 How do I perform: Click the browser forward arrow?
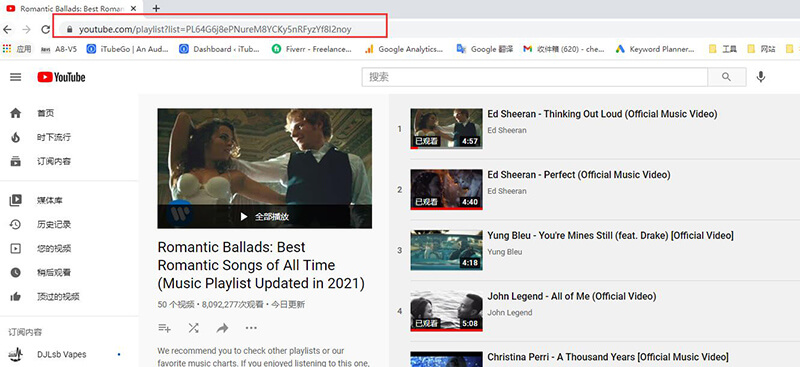point(27,30)
